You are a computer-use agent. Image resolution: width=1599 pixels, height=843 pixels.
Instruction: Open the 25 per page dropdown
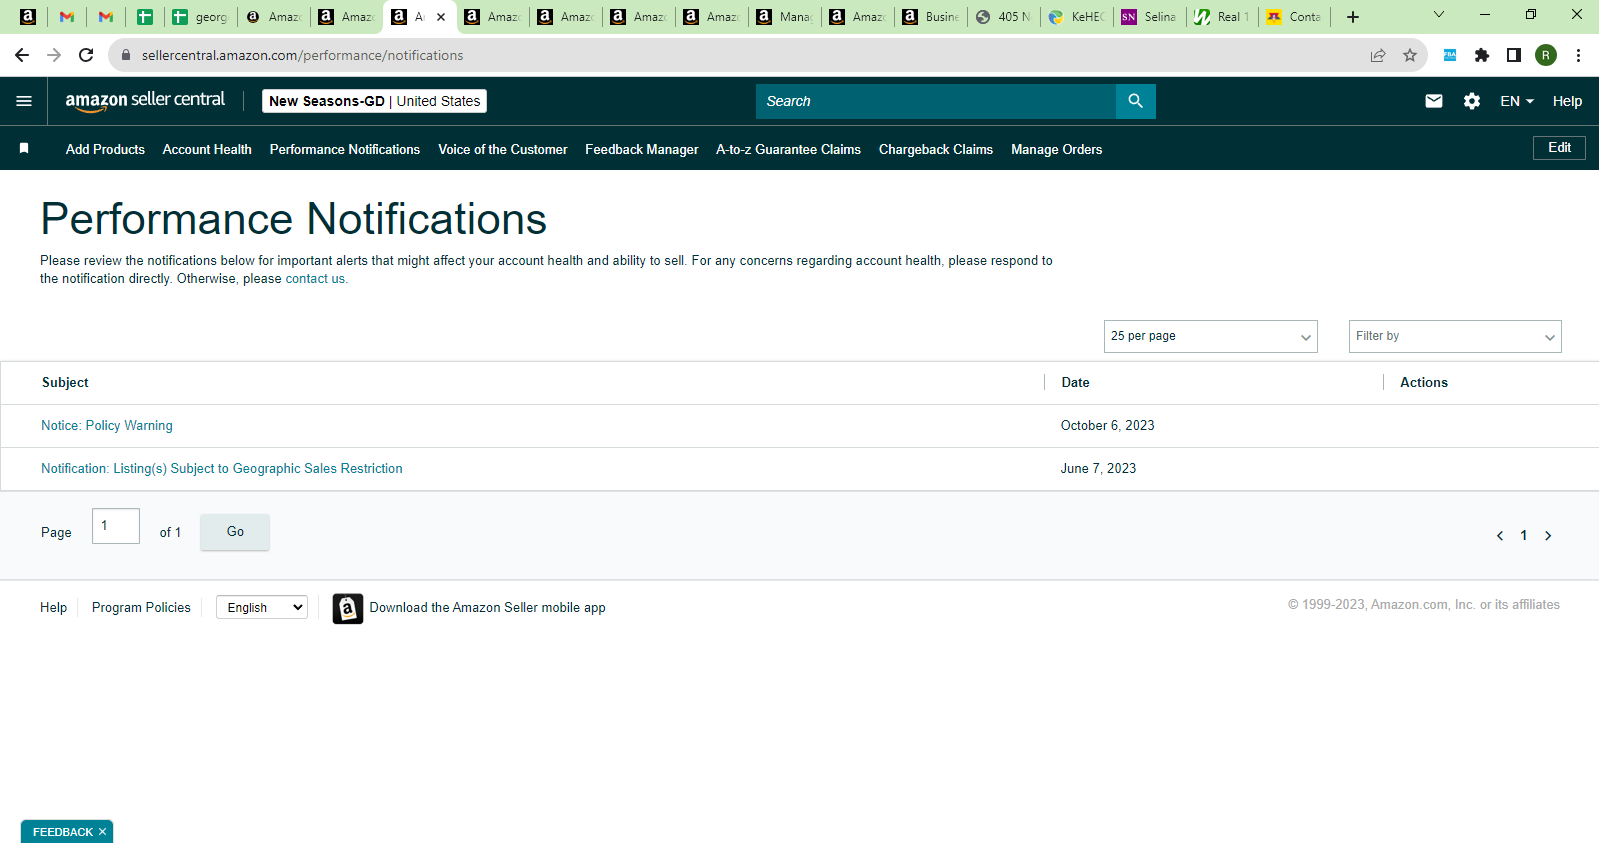pos(1211,336)
